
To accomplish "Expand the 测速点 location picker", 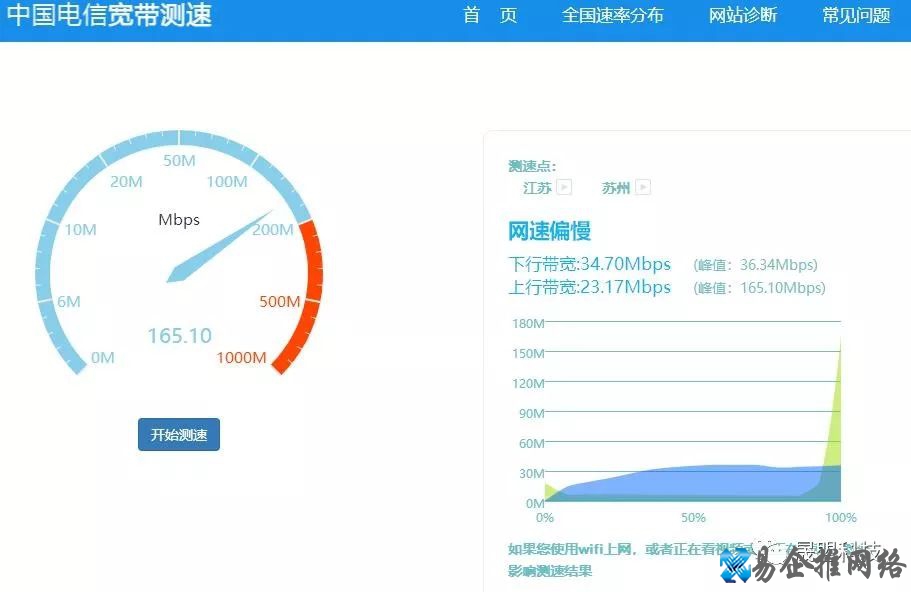I will 531,166.
